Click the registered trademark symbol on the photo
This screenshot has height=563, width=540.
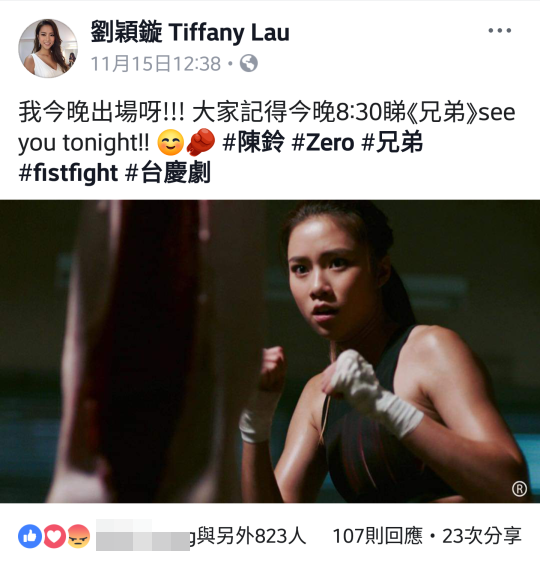pos(519,489)
